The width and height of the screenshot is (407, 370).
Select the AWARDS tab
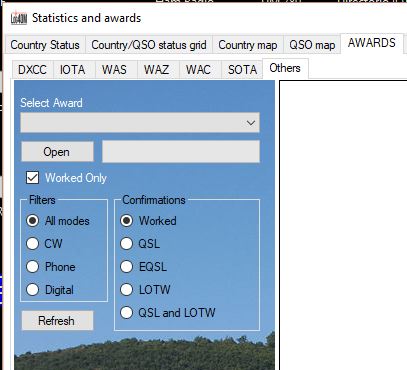(372, 43)
